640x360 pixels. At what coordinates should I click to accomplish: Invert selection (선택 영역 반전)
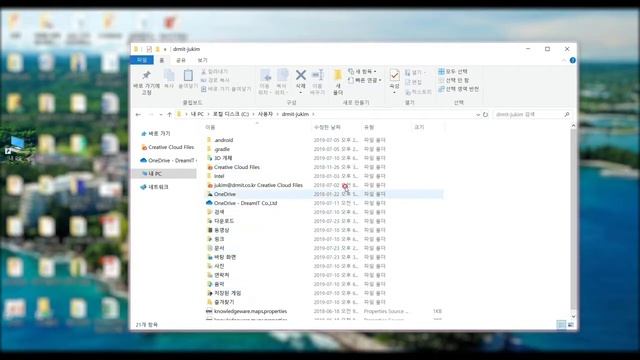(458, 89)
